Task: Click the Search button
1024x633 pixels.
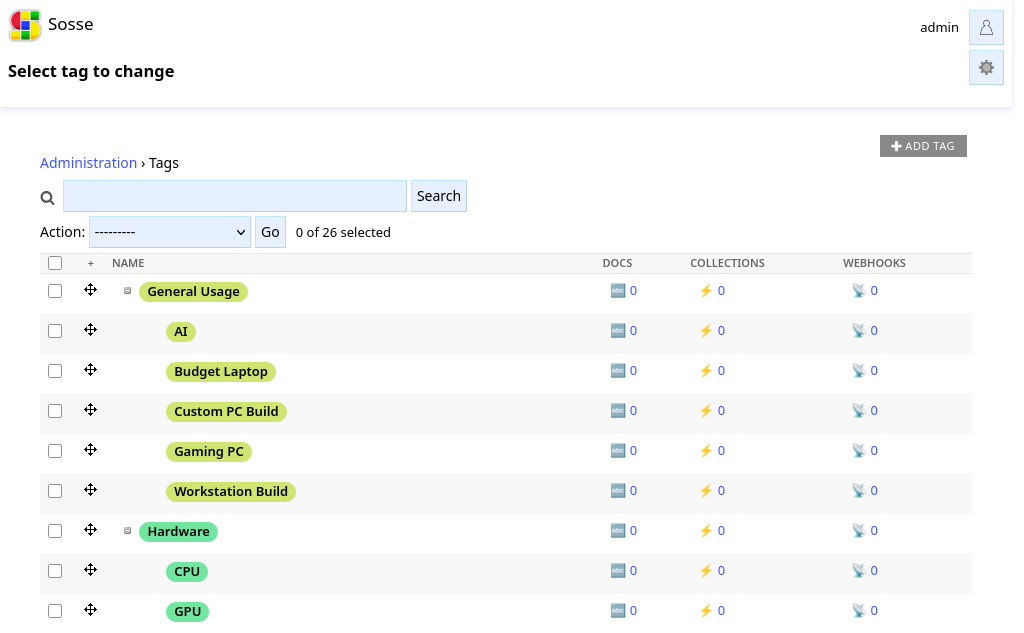Action: (x=439, y=196)
